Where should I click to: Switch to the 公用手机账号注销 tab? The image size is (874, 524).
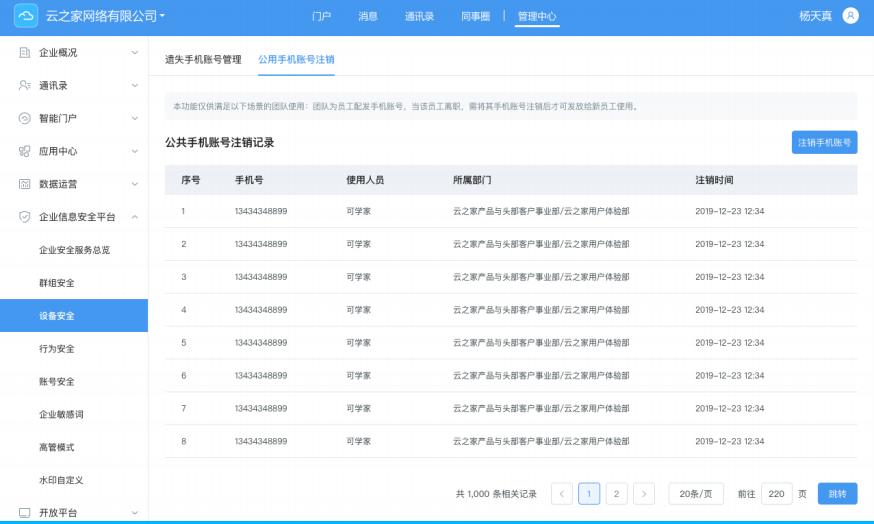coord(296,59)
